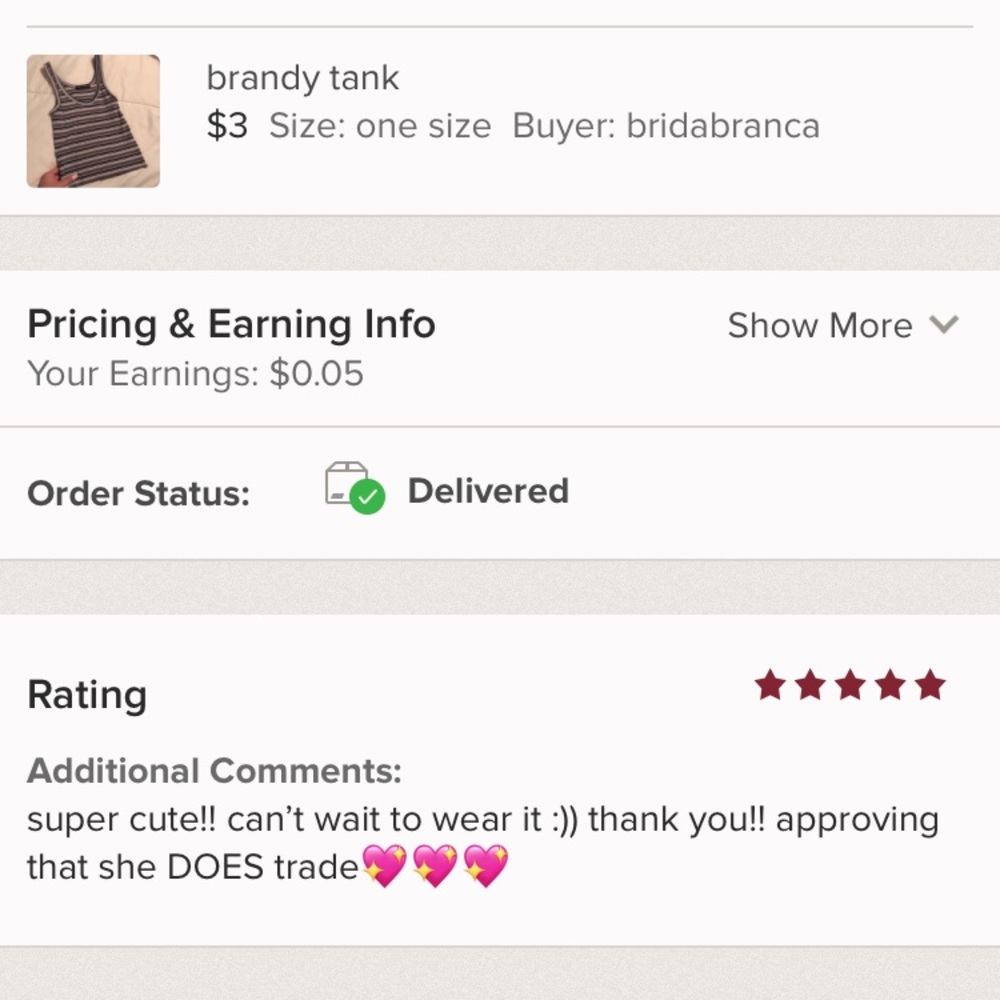Image resolution: width=1000 pixels, height=1000 pixels.
Task: Select the first rating star
Action: pos(772,685)
